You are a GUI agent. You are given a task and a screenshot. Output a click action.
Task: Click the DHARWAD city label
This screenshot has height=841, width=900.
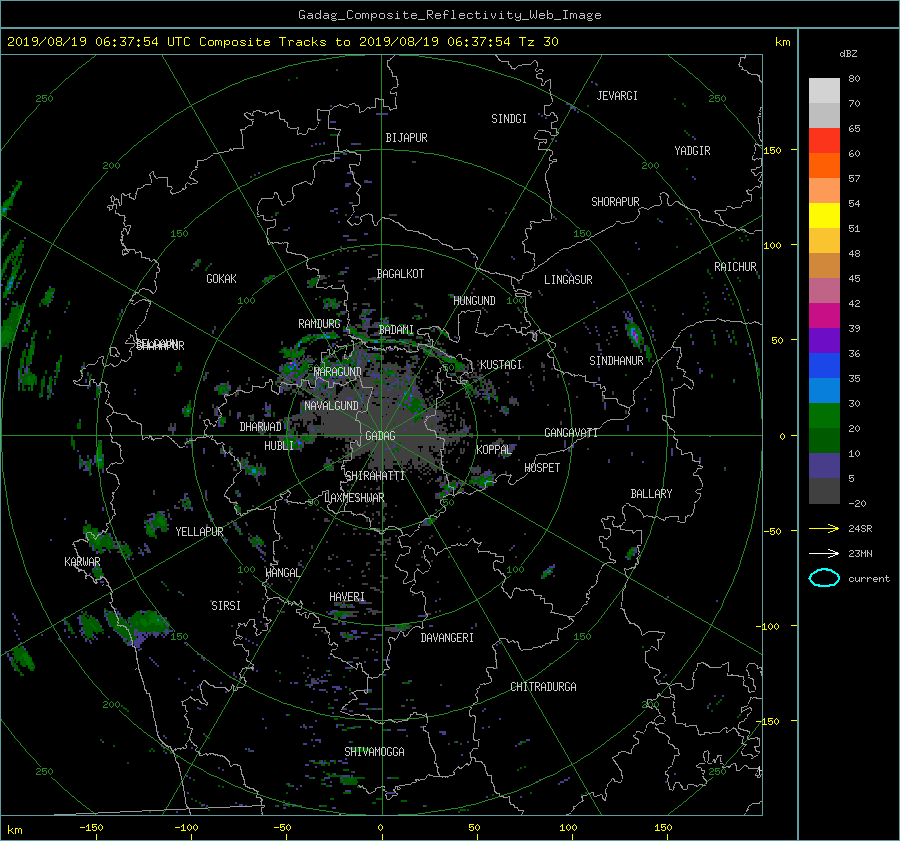click(260, 427)
